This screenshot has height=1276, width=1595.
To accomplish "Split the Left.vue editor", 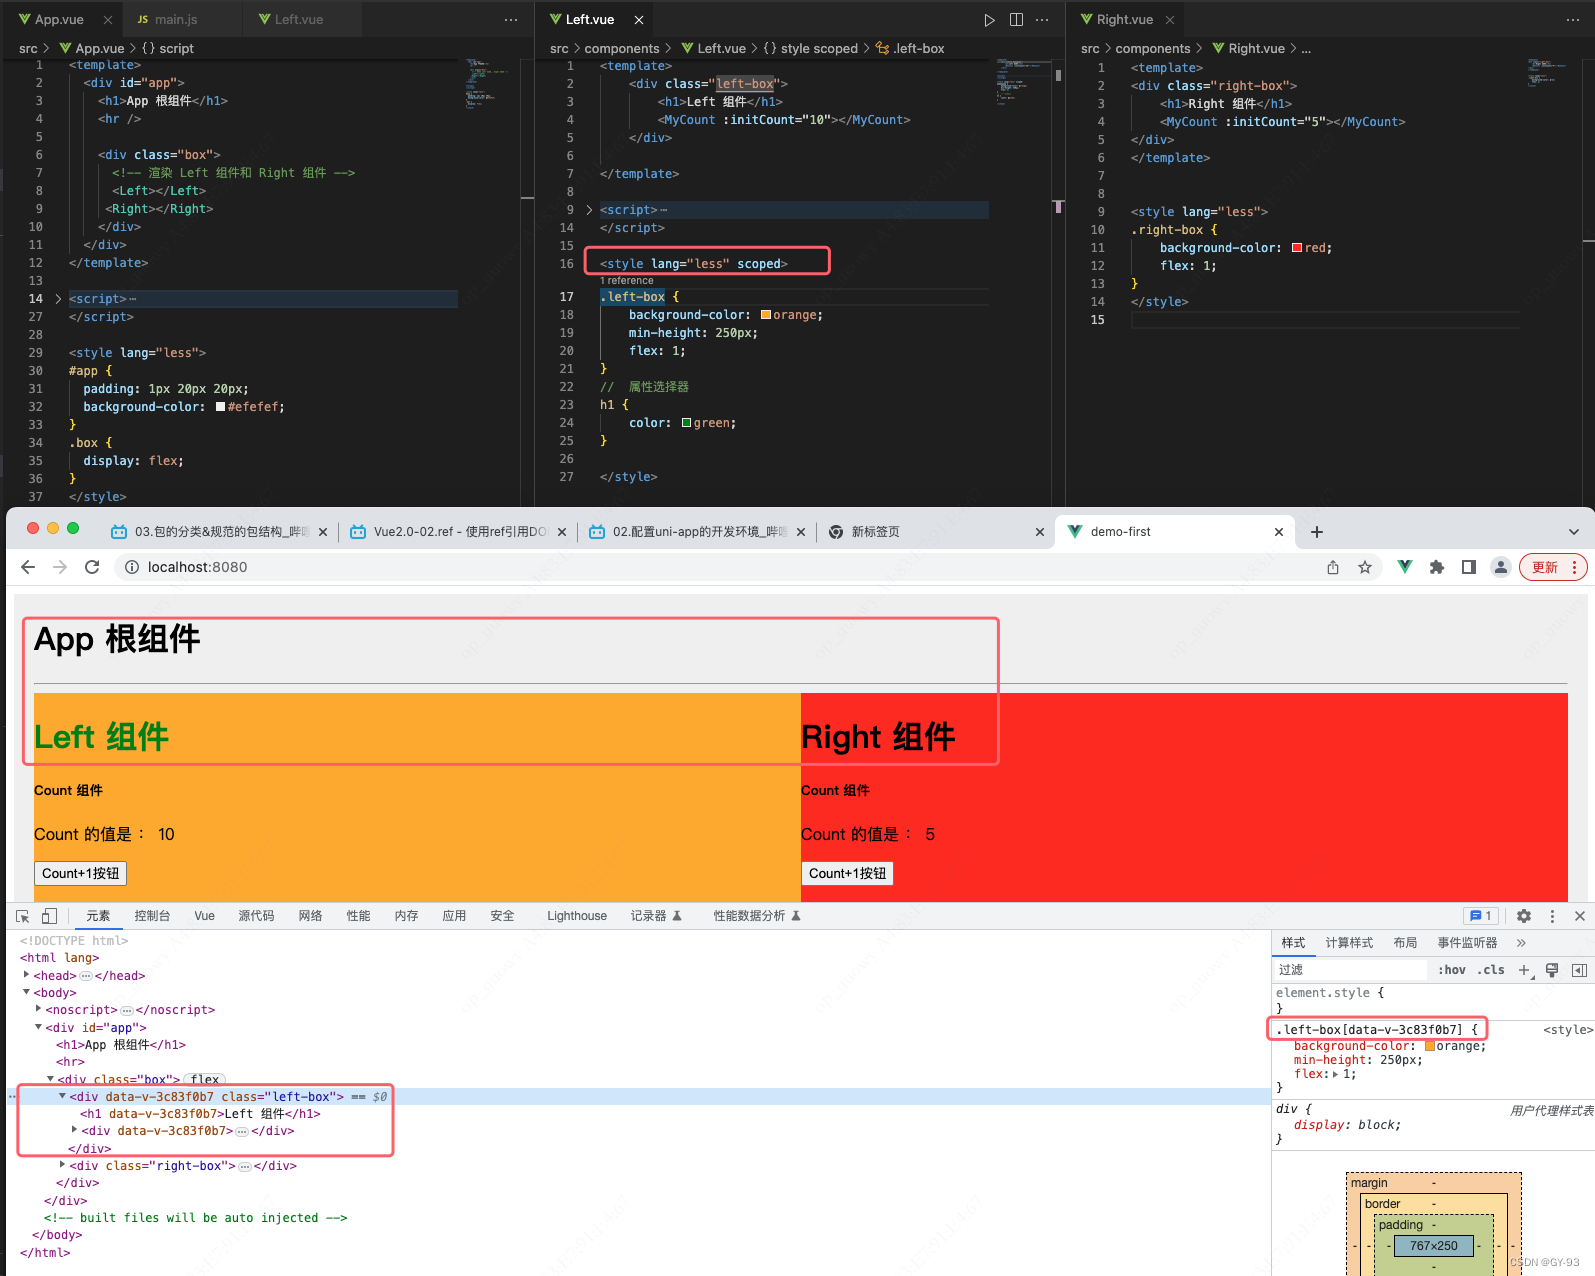I will click(1016, 20).
